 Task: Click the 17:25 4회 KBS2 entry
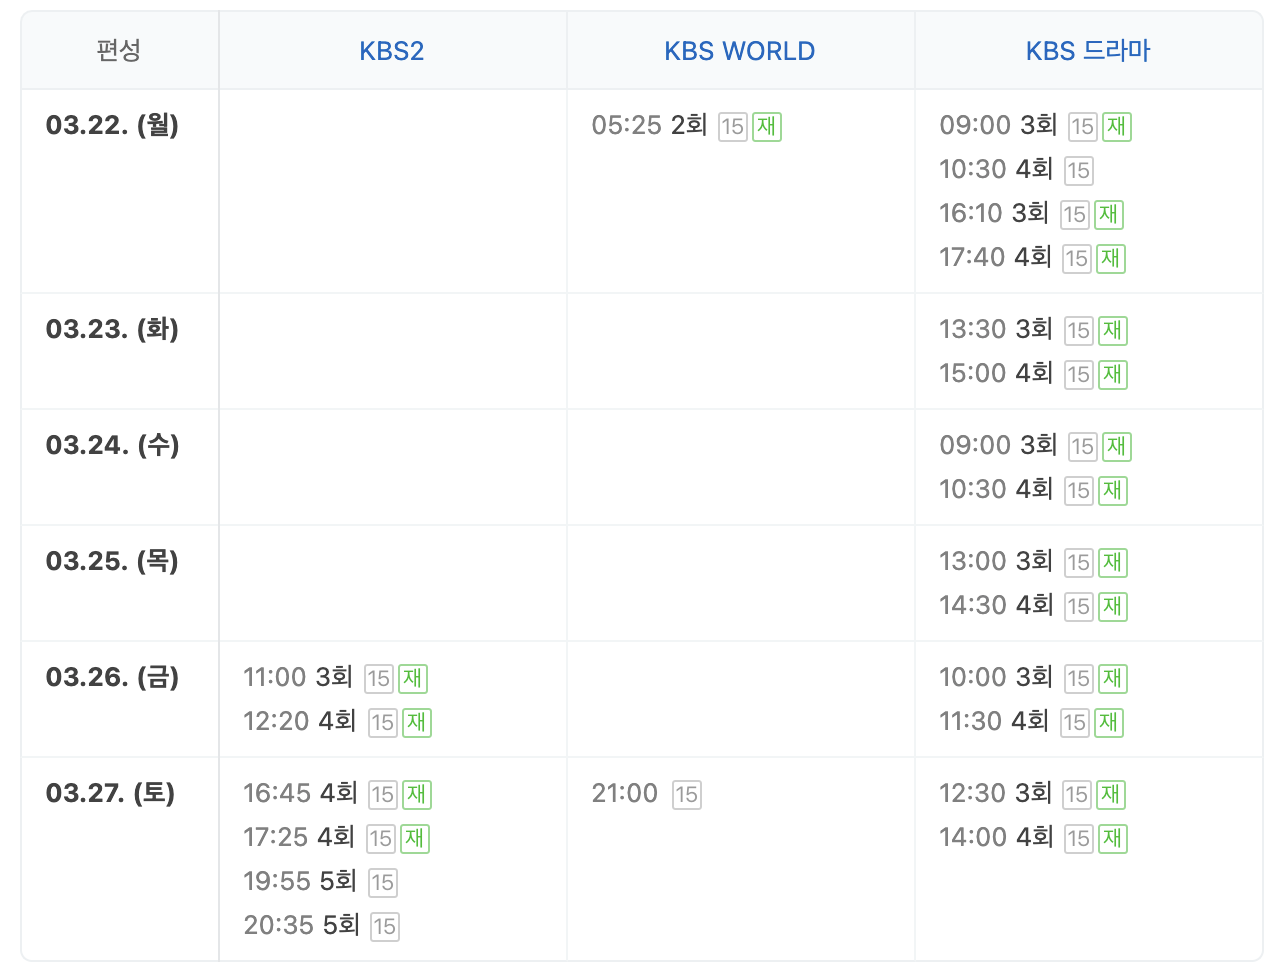click(x=299, y=837)
